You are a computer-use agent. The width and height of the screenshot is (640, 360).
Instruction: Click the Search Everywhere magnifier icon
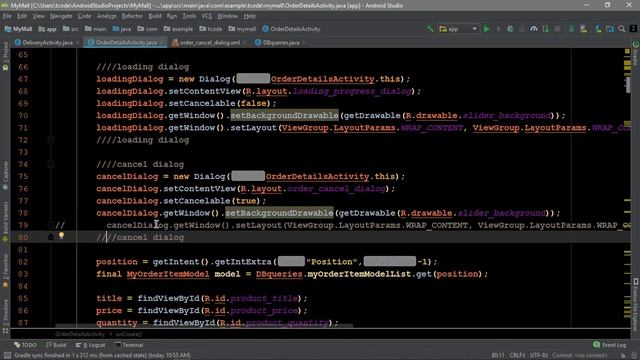tap(622, 29)
